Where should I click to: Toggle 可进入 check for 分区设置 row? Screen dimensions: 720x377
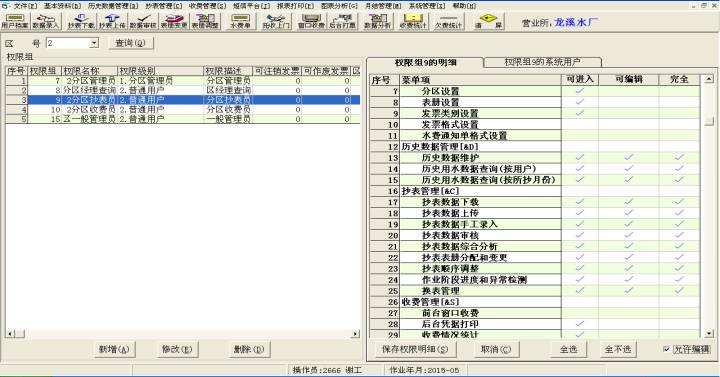point(579,91)
